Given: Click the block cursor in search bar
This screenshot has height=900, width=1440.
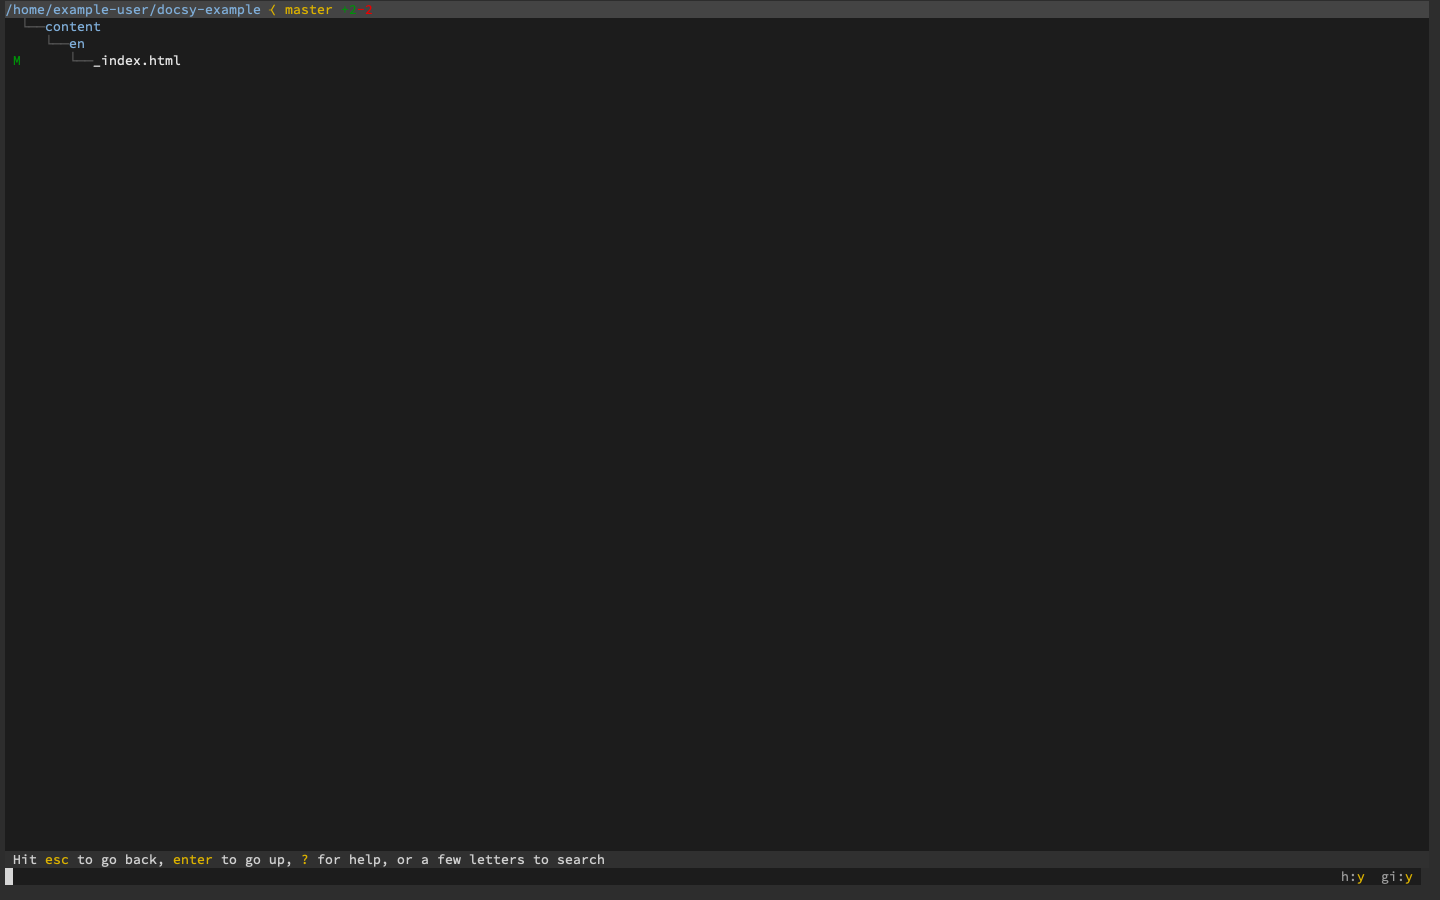Looking at the screenshot, I should coord(8,877).
